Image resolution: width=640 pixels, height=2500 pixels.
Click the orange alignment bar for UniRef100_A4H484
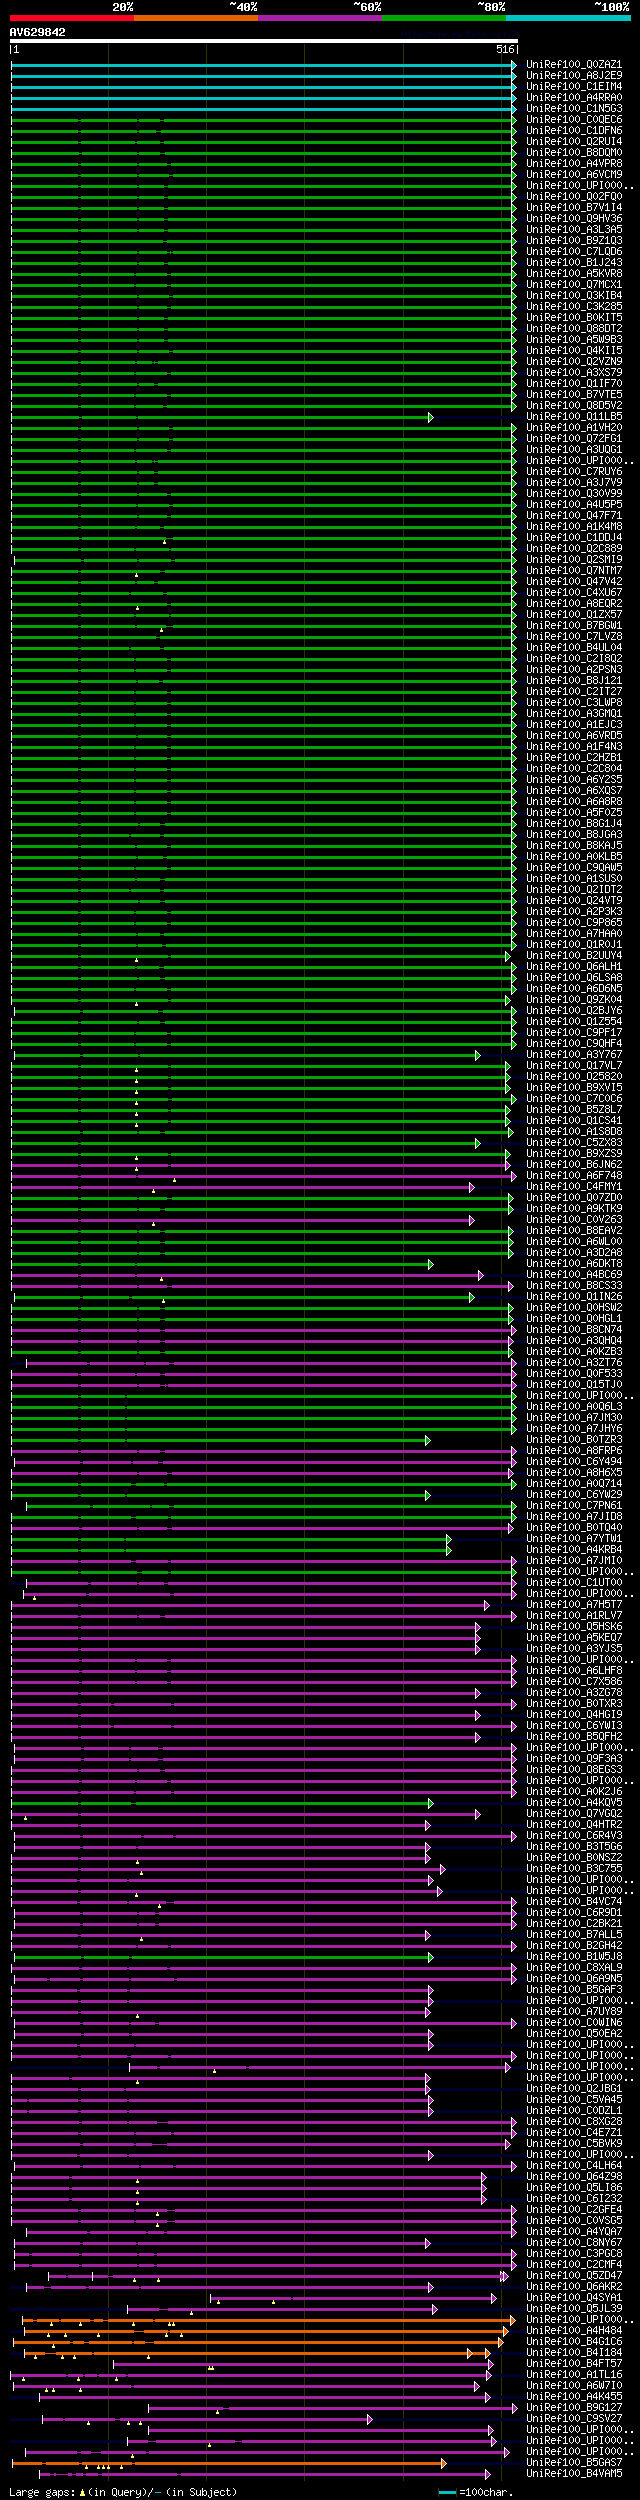click(x=265, y=2331)
